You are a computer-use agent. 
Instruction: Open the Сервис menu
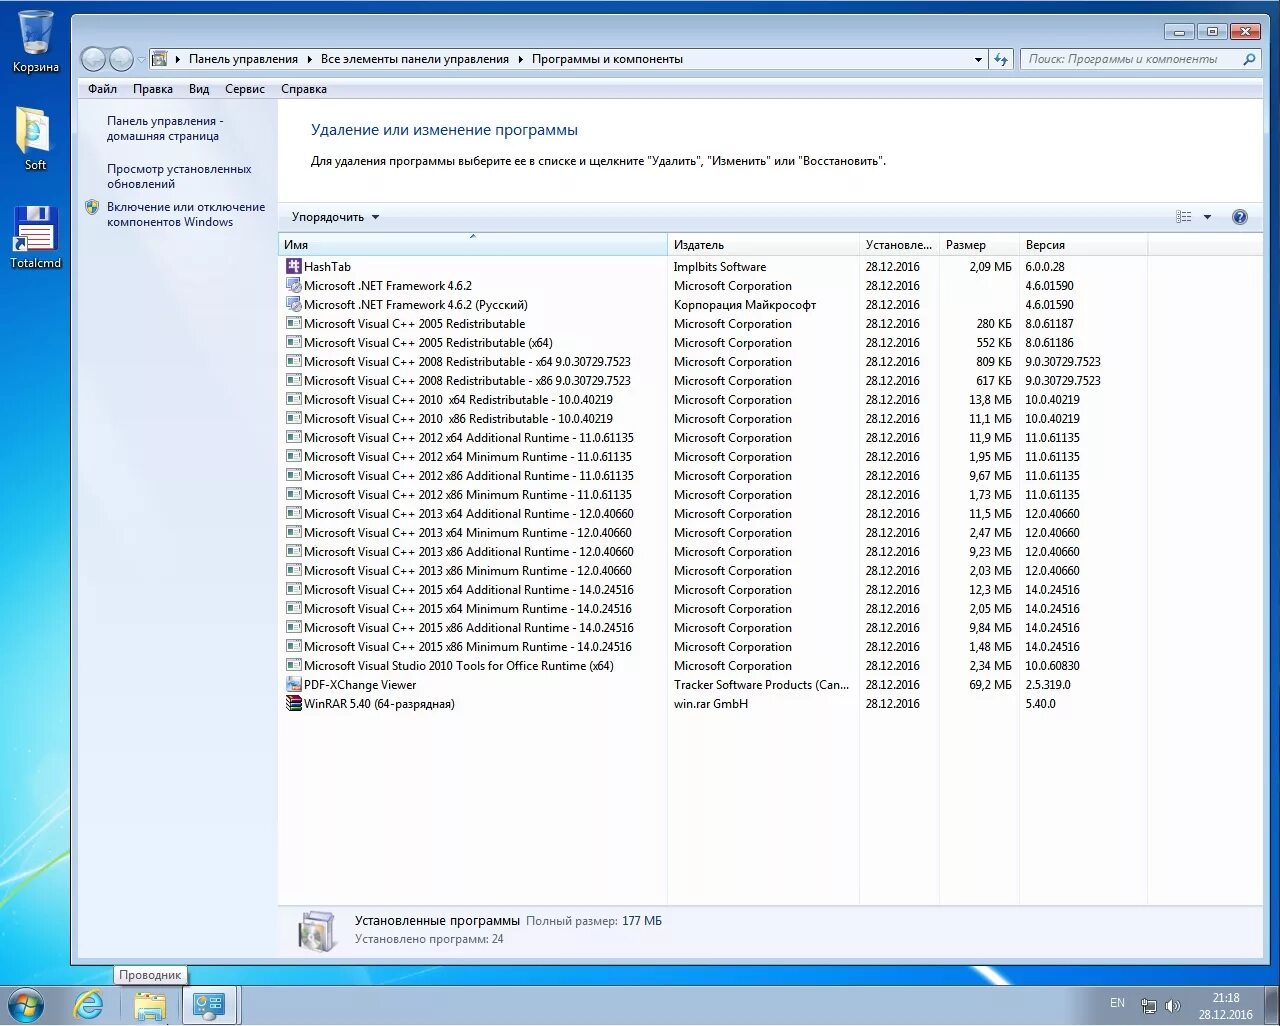click(245, 89)
